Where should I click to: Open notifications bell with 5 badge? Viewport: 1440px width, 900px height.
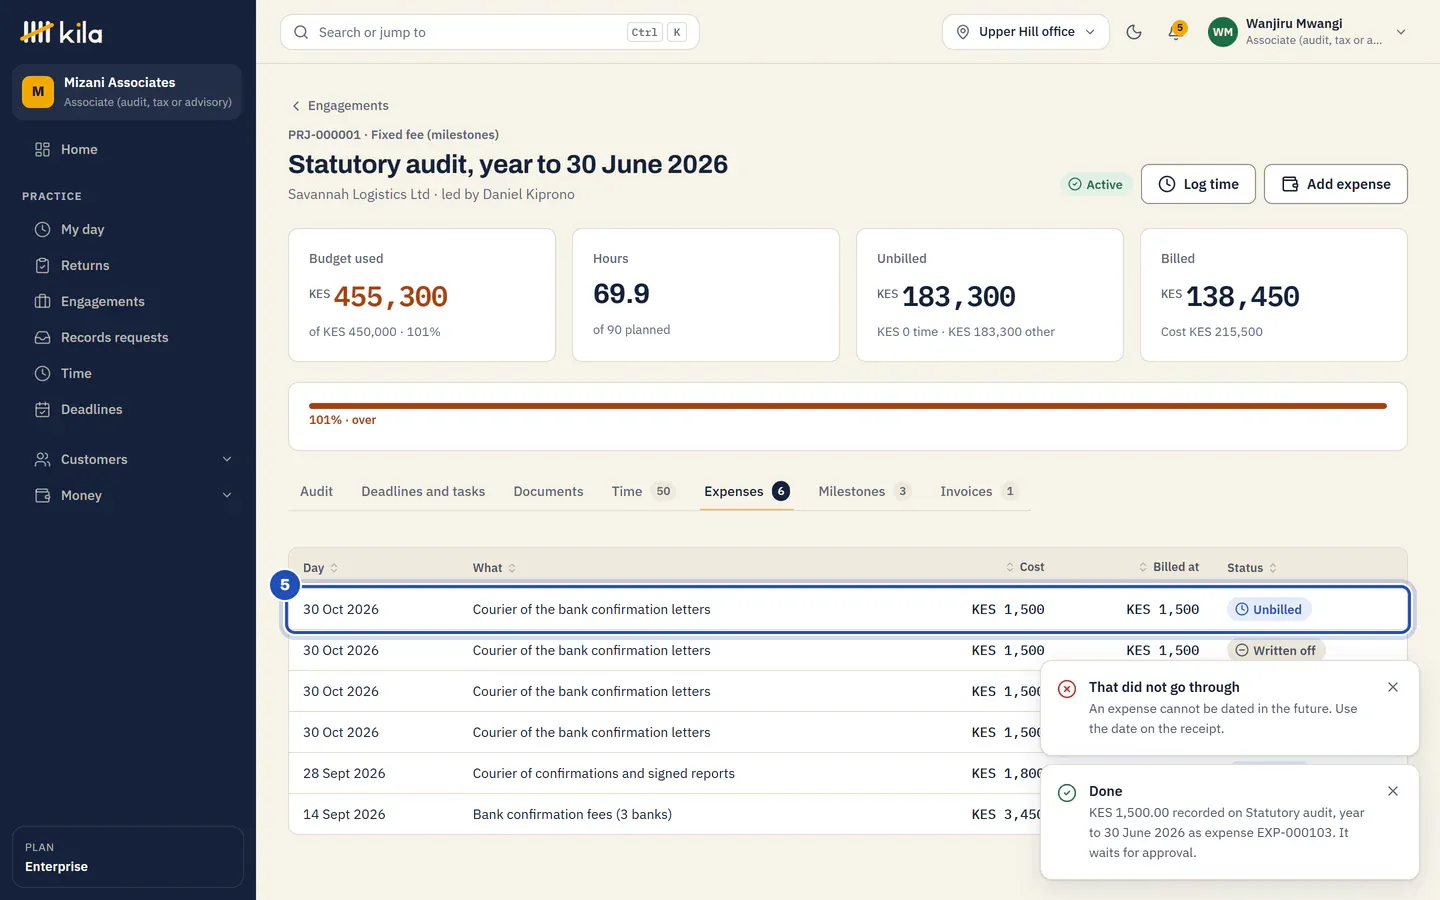[1176, 32]
